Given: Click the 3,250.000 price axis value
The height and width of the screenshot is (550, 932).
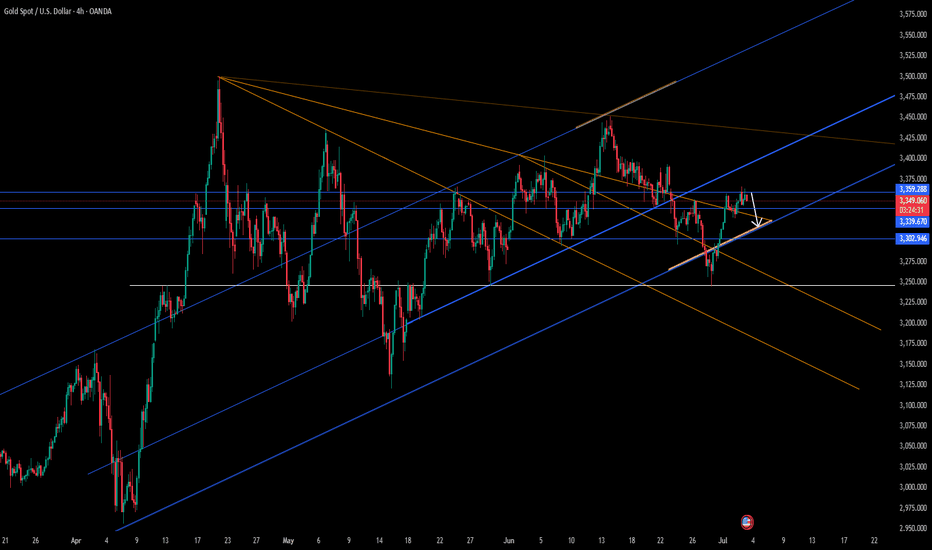Looking at the screenshot, I should click(913, 282).
